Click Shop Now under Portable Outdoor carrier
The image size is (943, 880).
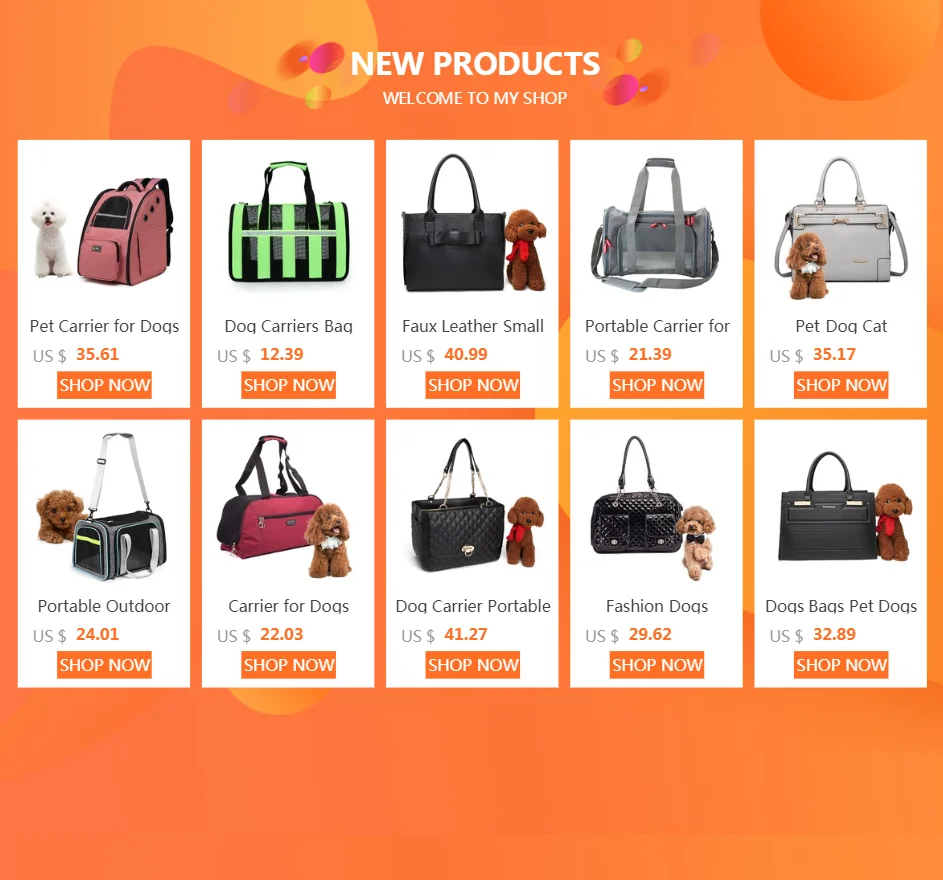(104, 665)
